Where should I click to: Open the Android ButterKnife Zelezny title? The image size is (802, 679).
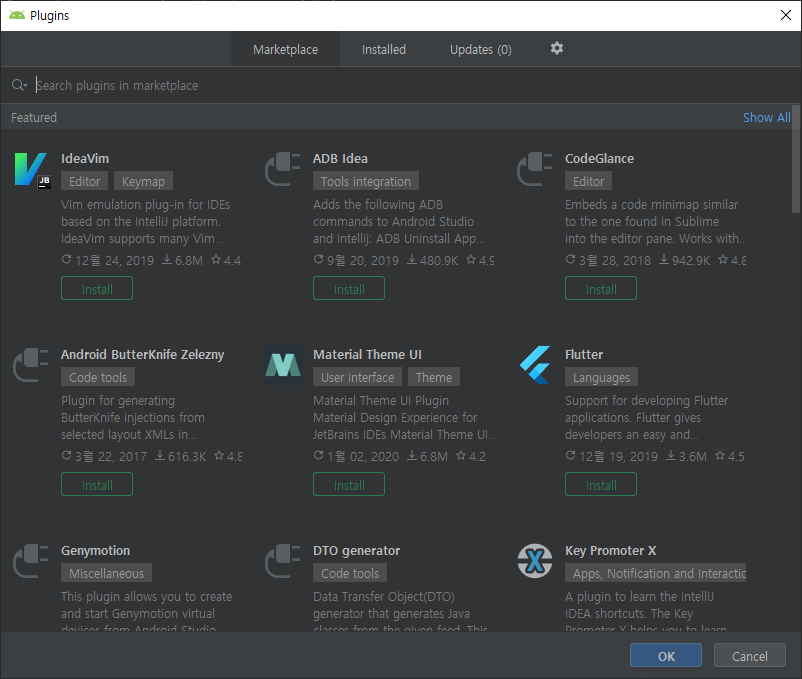click(x=143, y=354)
